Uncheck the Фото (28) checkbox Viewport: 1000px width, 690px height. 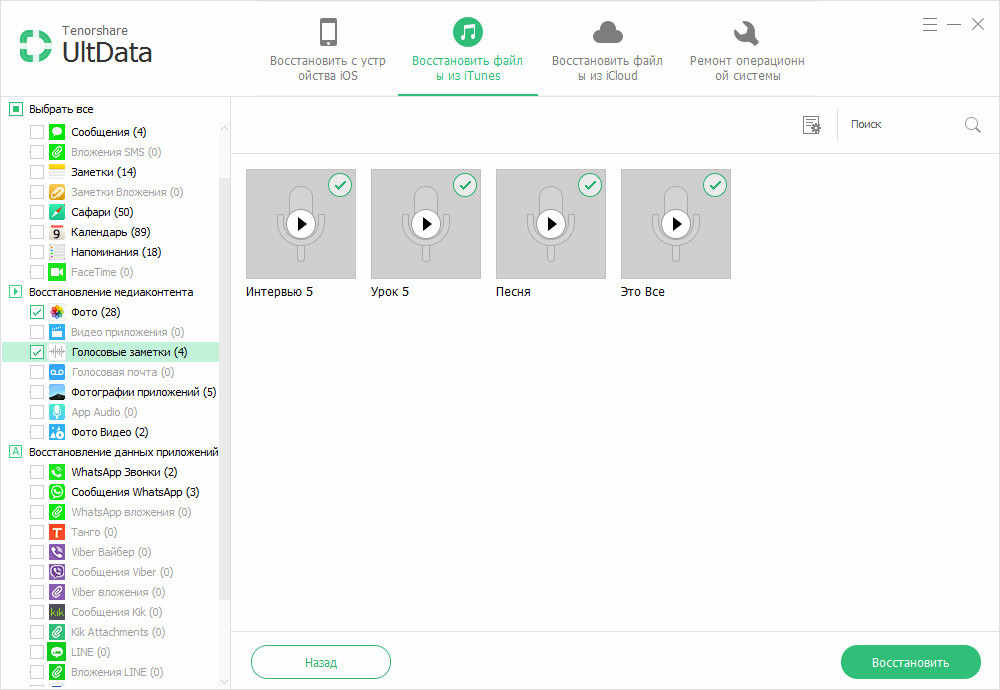(x=37, y=312)
